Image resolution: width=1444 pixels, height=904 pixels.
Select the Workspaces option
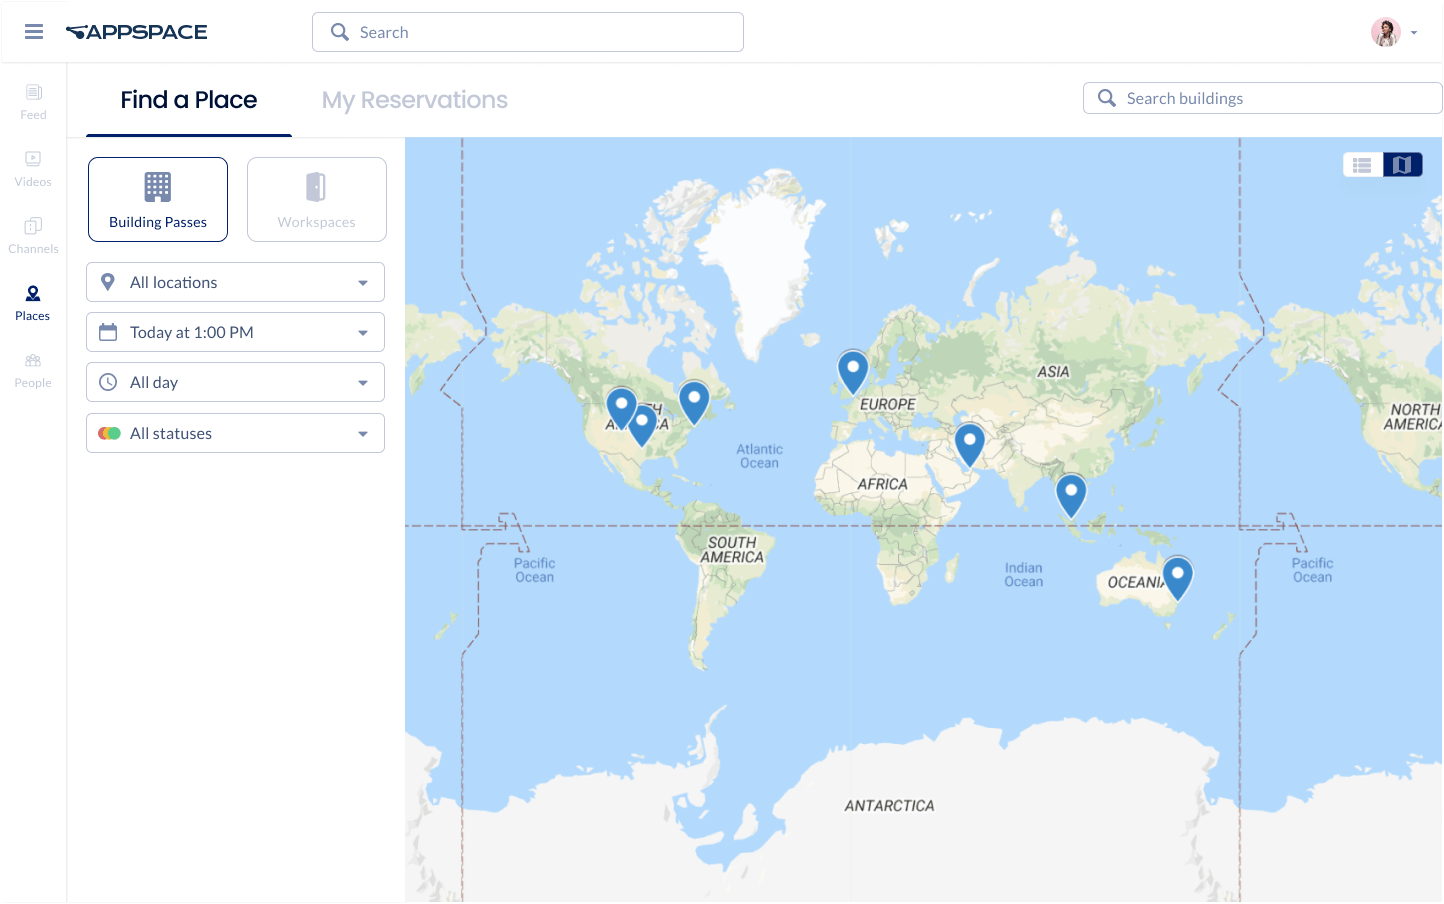coord(316,199)
